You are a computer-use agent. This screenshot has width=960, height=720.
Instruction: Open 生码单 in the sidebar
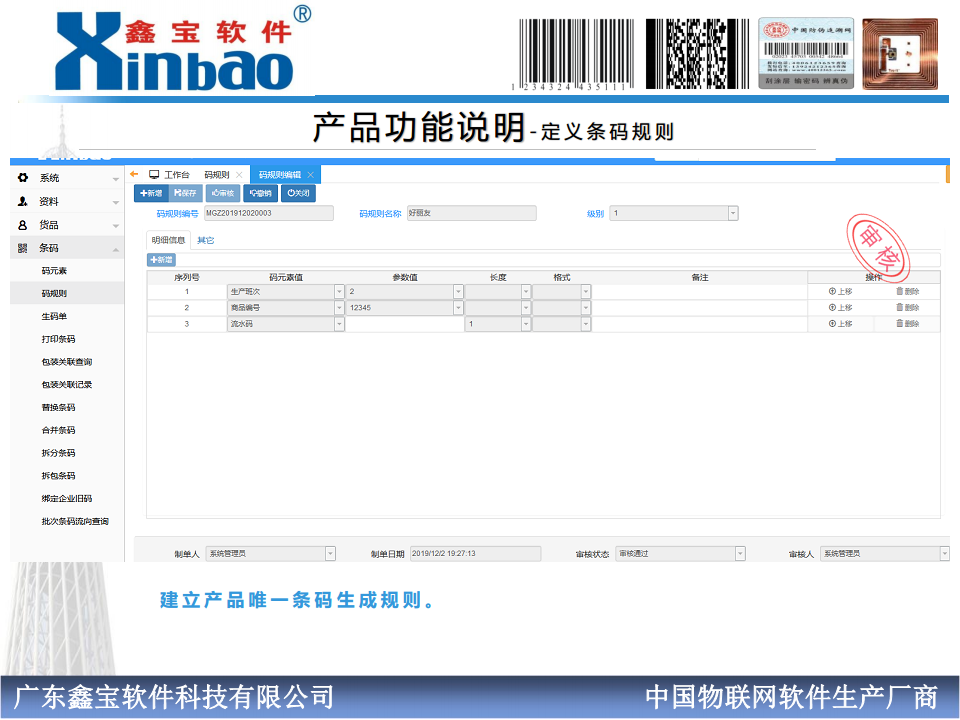point(54,316)
